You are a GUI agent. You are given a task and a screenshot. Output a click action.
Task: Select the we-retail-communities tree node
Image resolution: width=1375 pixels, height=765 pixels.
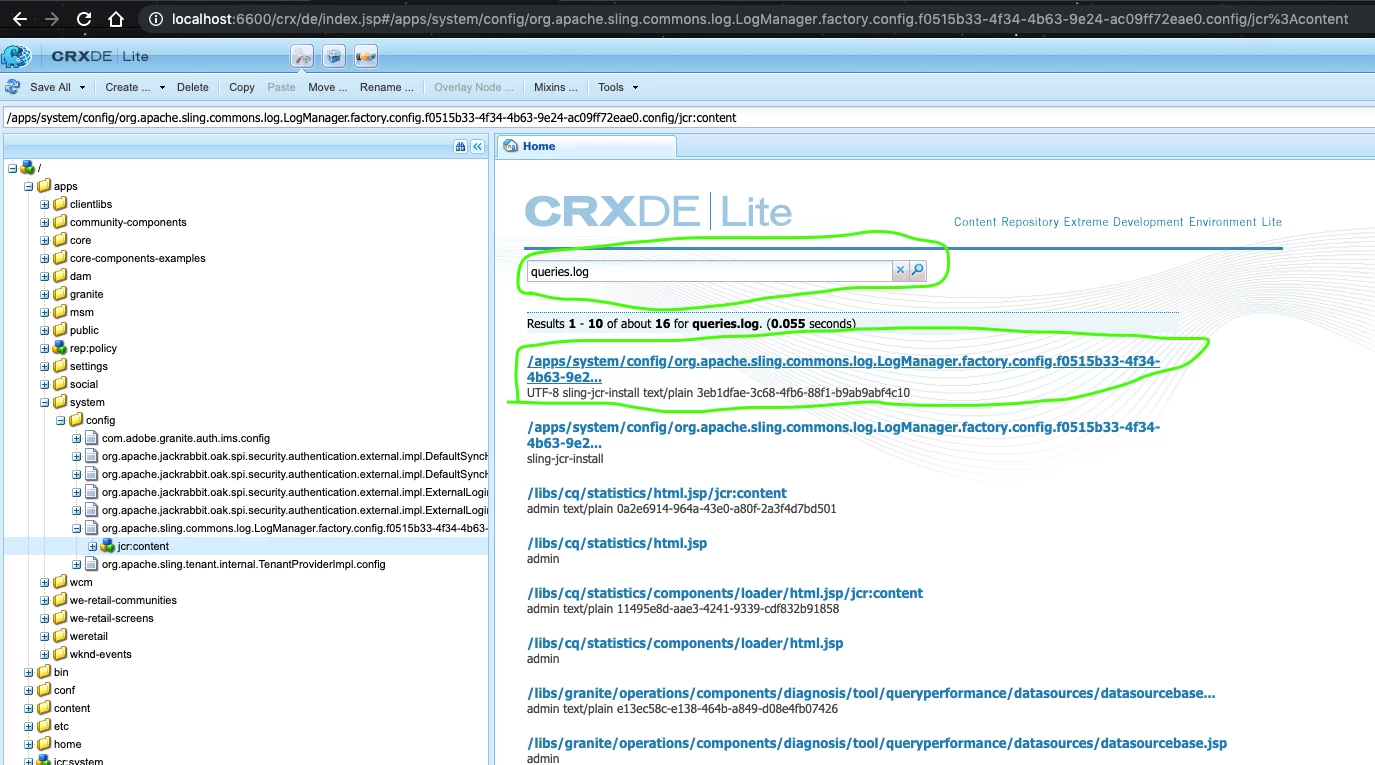(x=123, y=600)
